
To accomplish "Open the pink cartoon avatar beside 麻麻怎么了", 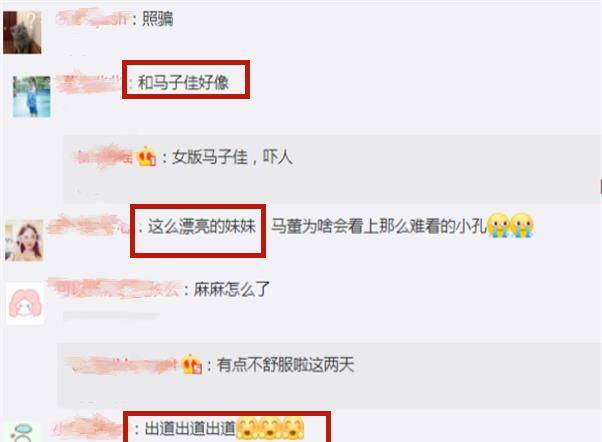I will coord(25,304).
